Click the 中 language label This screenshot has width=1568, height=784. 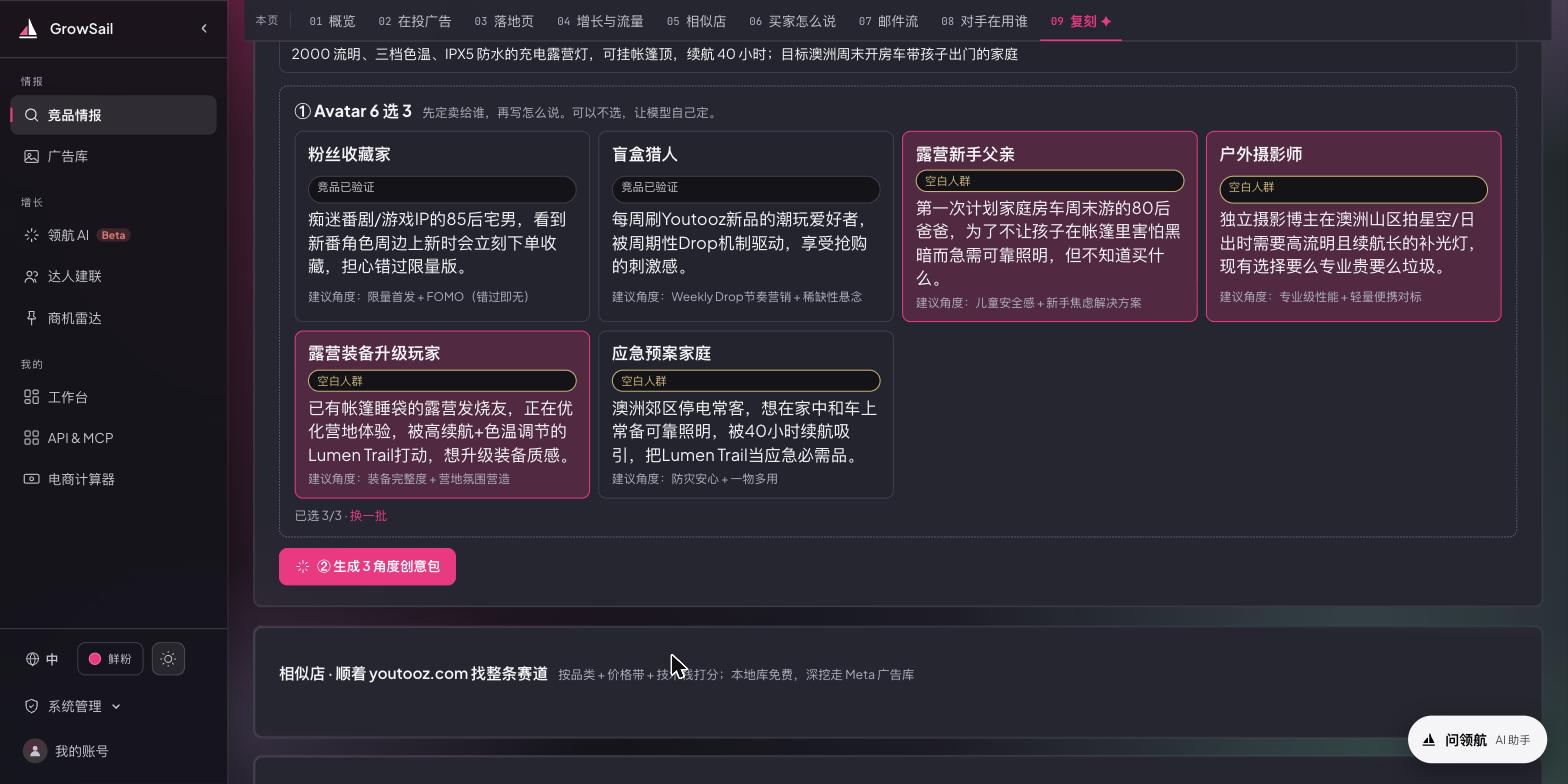point(52,659)
